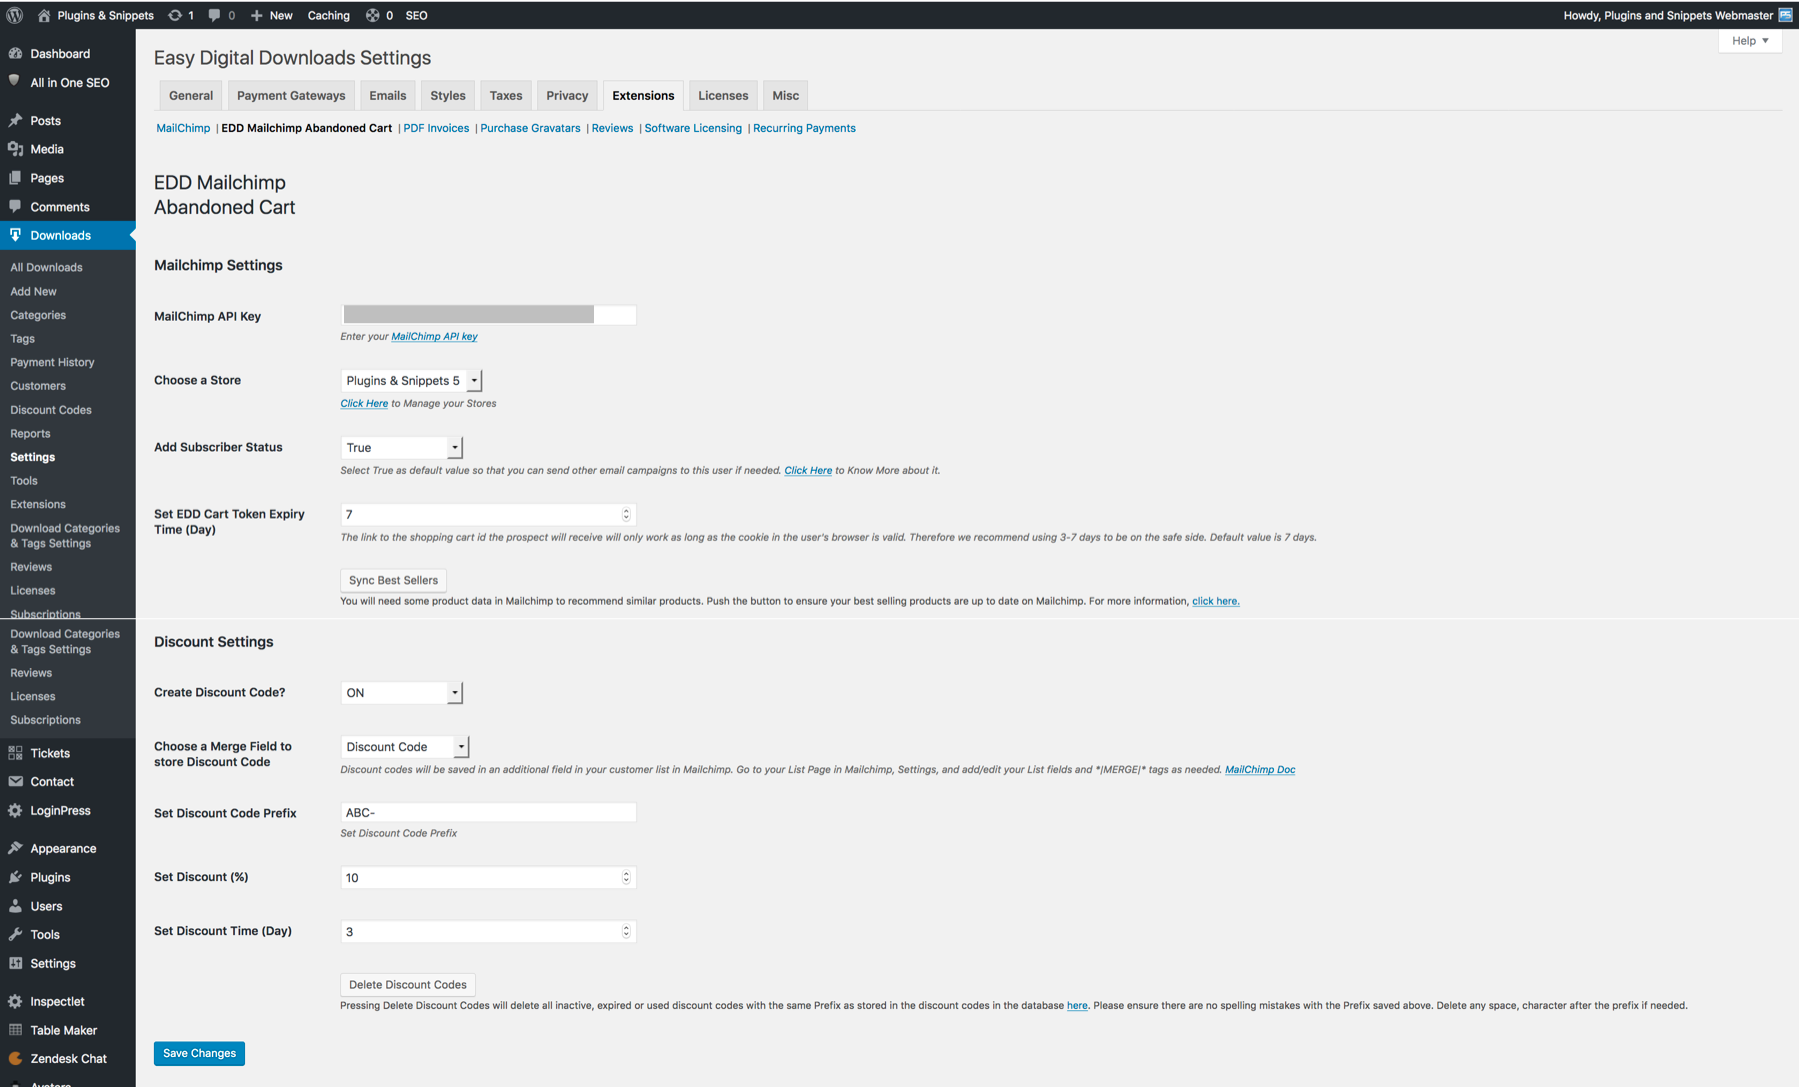Click the Sync Best Sellers button
The height and width of the screenshot is (1087, 1799).
point(393,580)
